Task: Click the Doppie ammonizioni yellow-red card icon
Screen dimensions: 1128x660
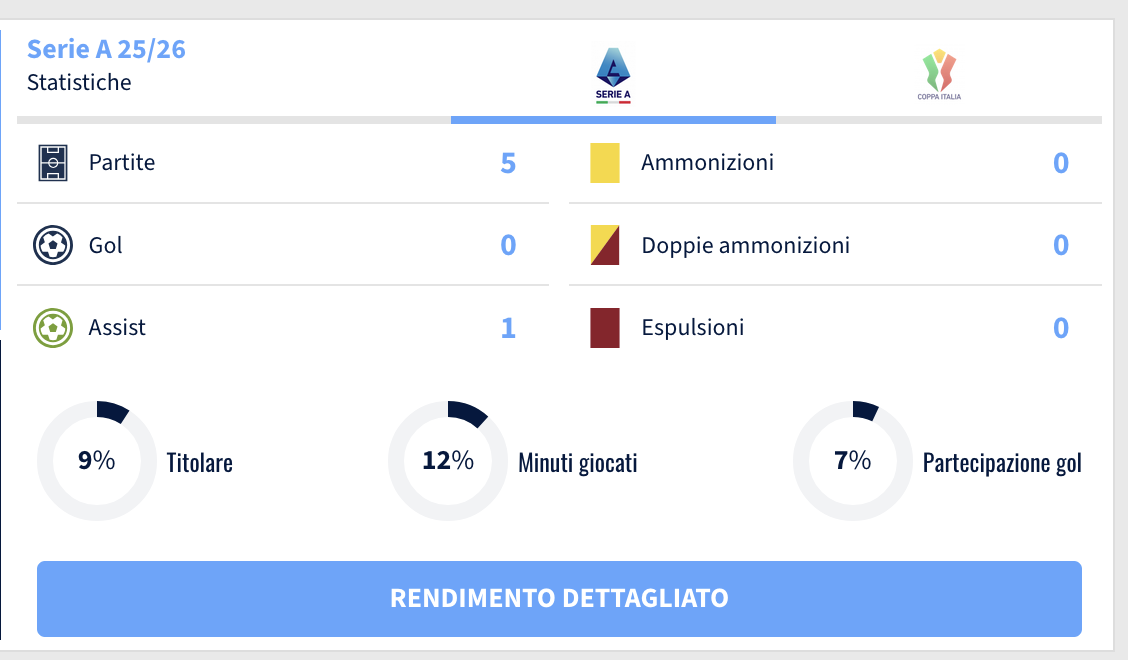Action: tap(605, 245)
